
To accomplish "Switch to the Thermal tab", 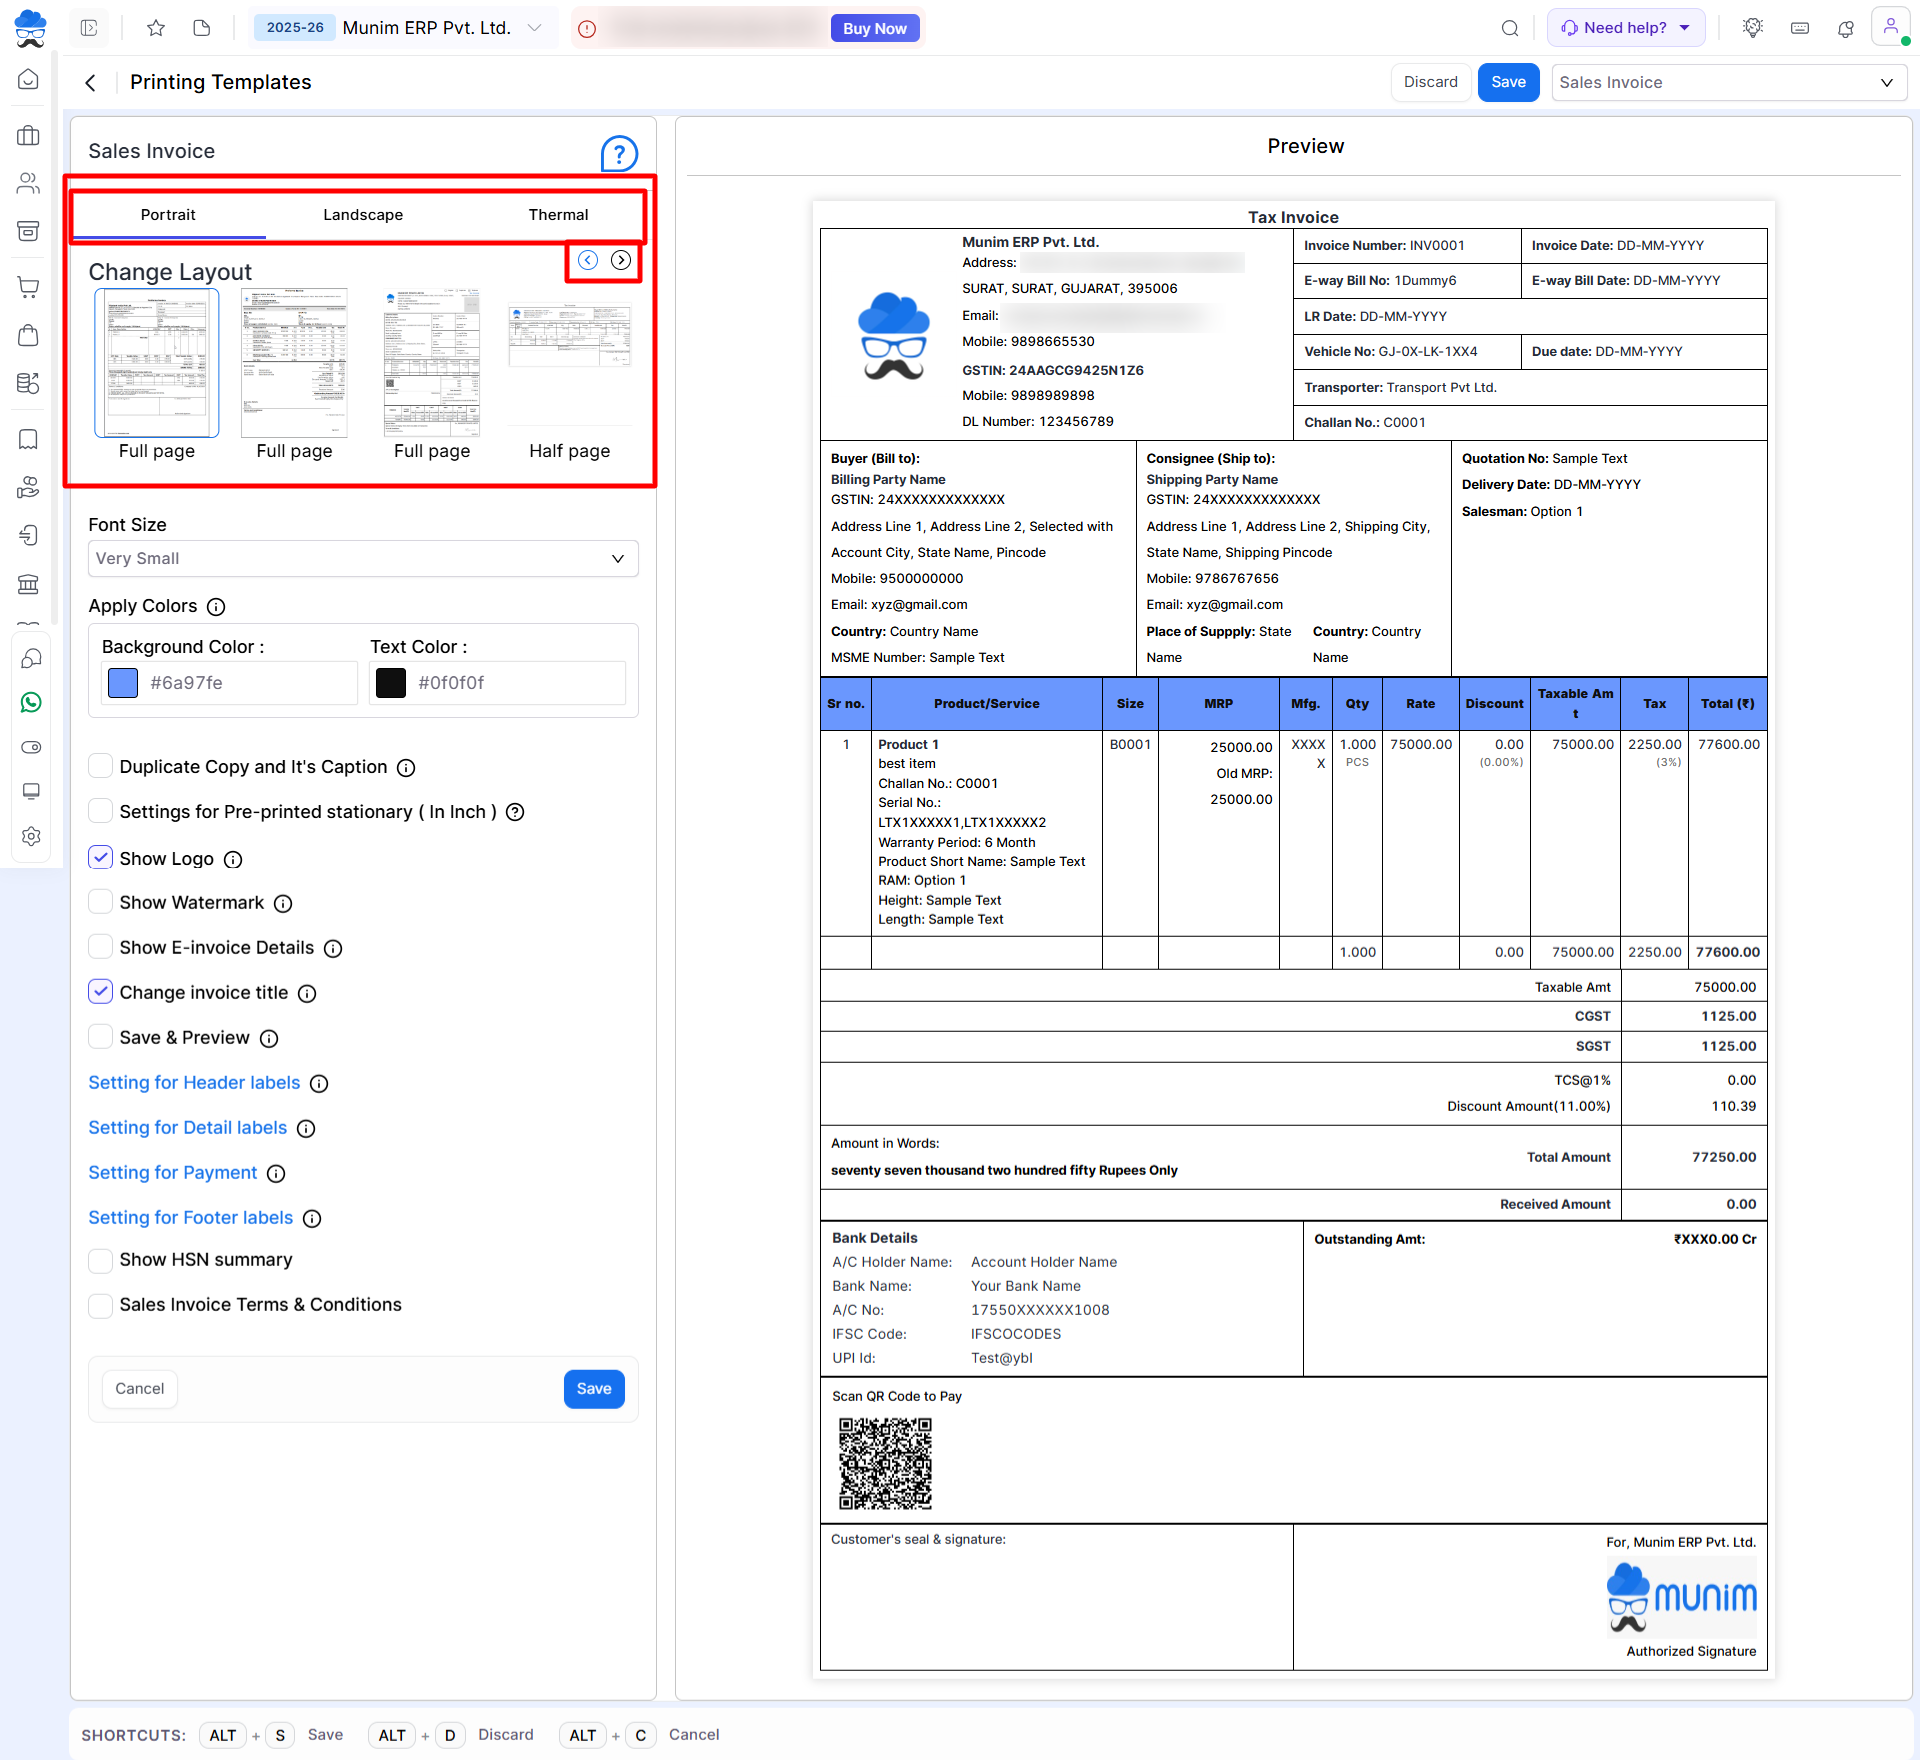I will pos(558,215).
